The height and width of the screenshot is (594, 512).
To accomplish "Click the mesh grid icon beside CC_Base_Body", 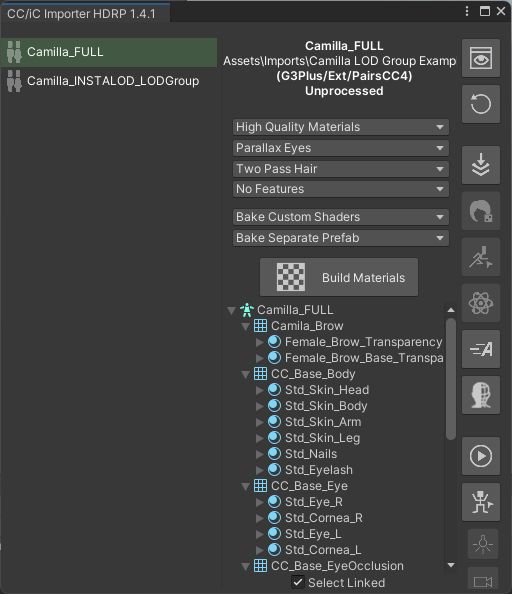I will pyautogui.click(x=260, y=374).
